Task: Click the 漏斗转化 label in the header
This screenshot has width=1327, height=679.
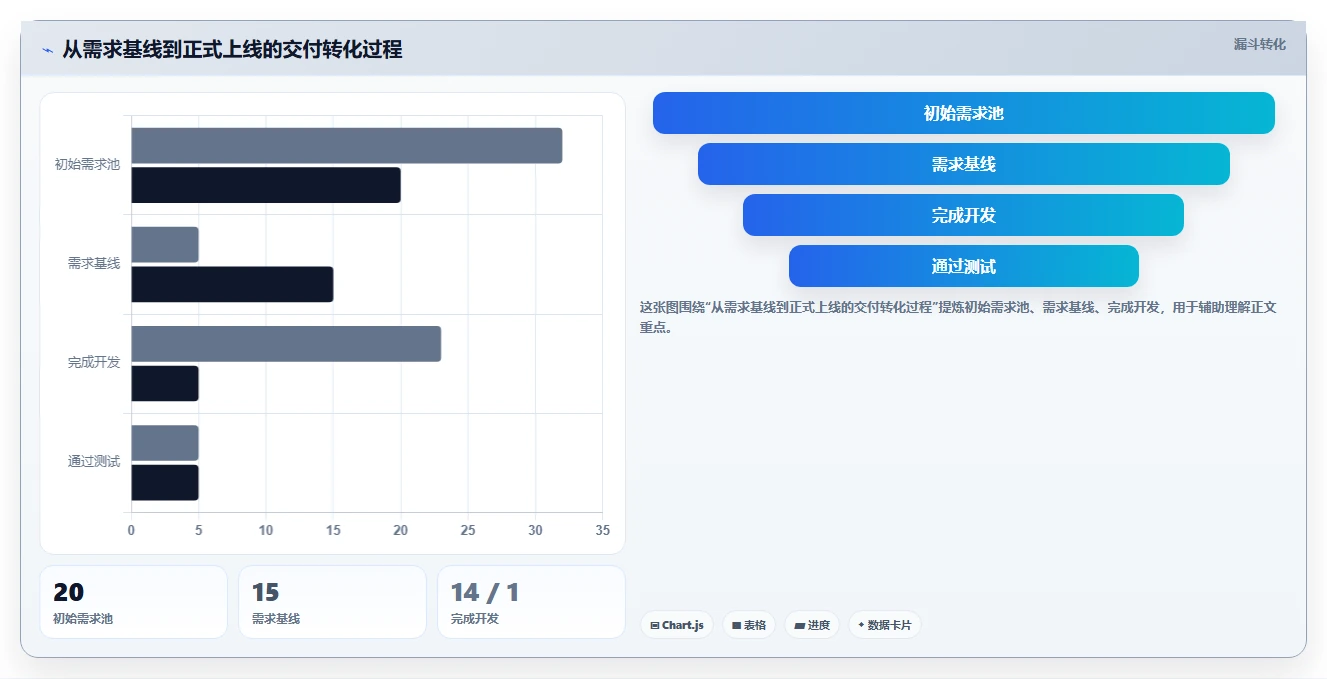Action: point(1260,44)
